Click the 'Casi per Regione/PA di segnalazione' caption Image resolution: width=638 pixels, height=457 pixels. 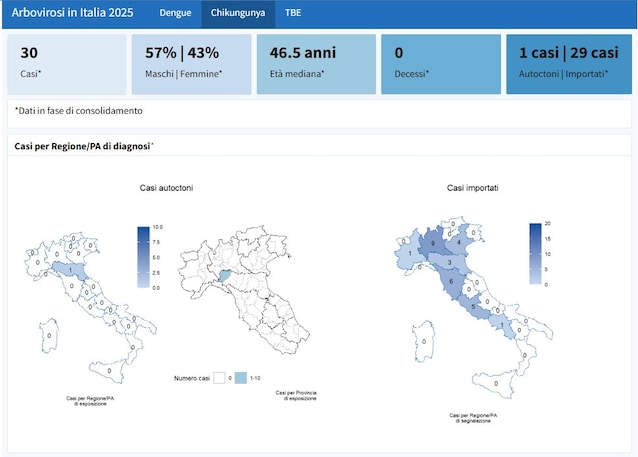473,418
